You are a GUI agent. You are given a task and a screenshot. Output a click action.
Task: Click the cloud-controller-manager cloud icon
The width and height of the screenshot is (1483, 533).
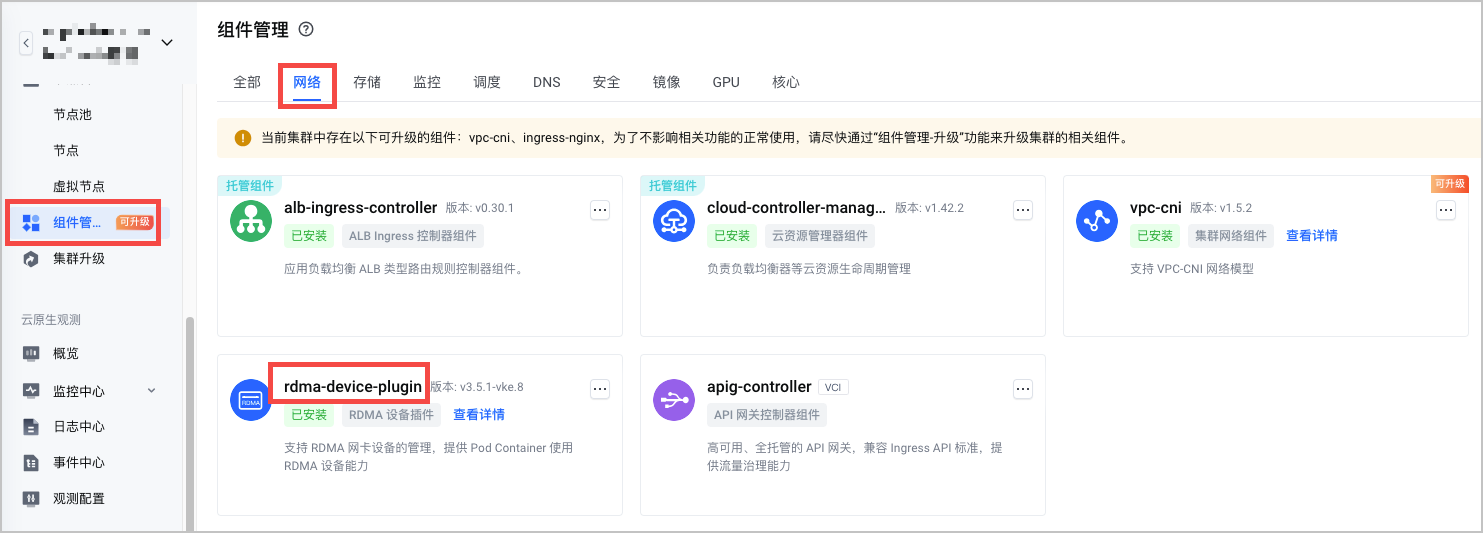(x=673, y=221)
